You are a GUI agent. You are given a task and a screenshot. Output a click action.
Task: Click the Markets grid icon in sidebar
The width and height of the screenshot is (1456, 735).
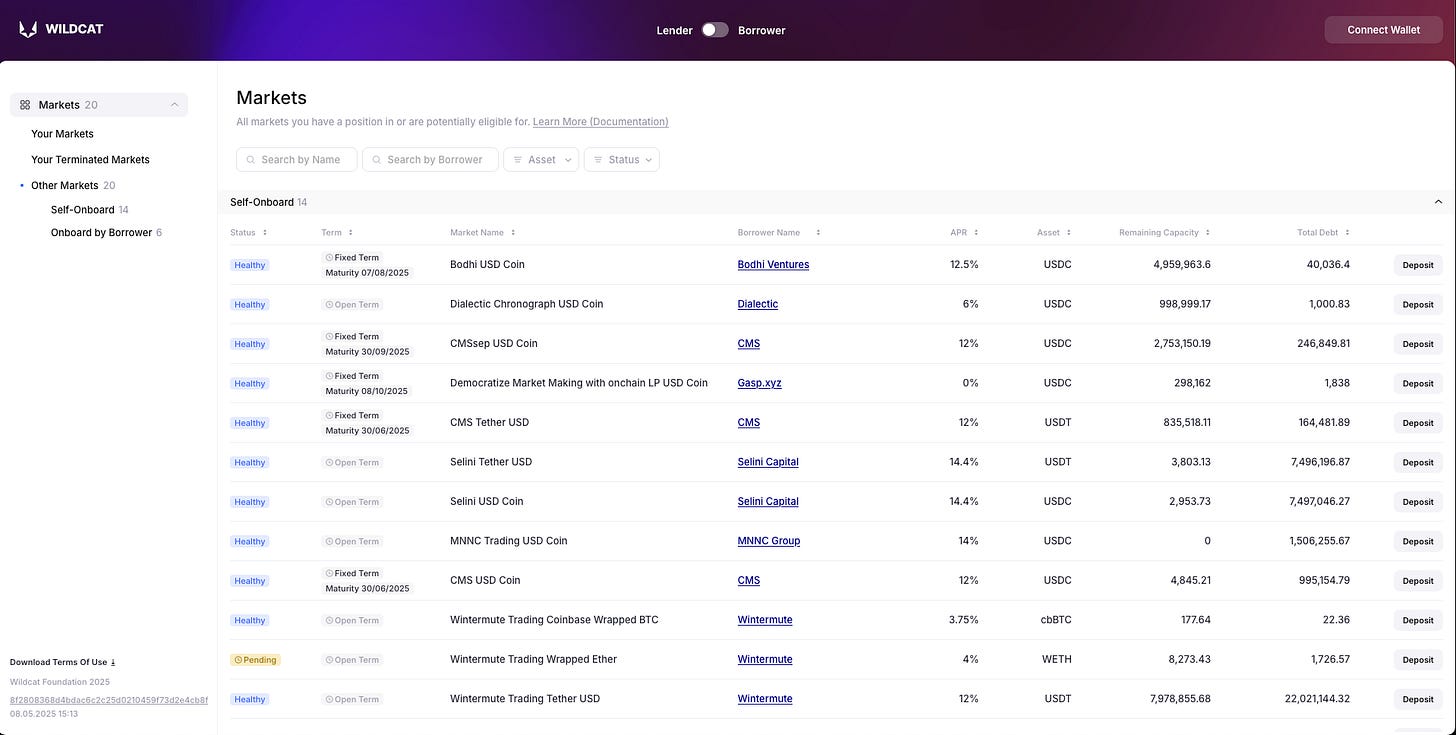(25, 105)
